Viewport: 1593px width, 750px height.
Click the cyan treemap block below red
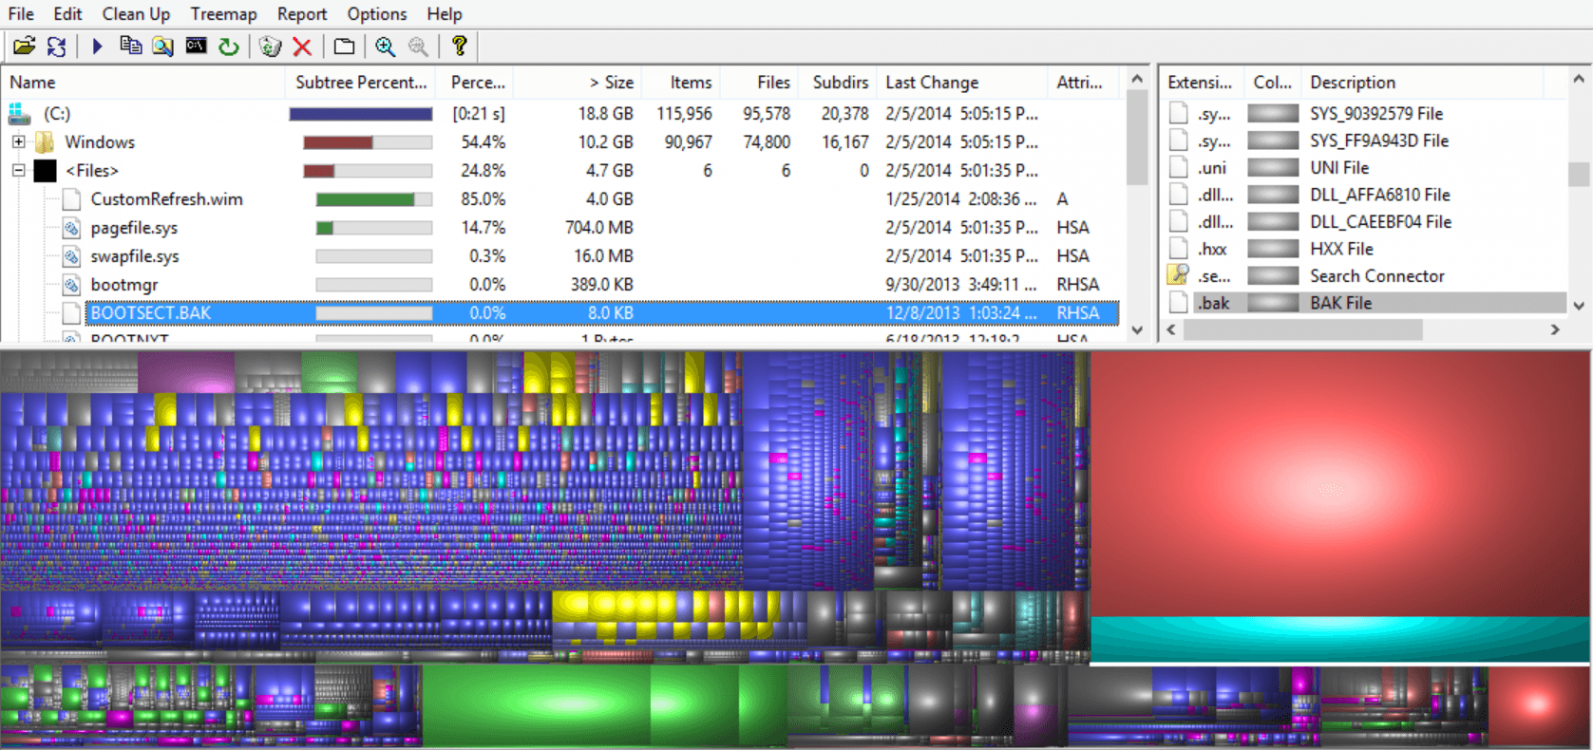(1340, 639)
